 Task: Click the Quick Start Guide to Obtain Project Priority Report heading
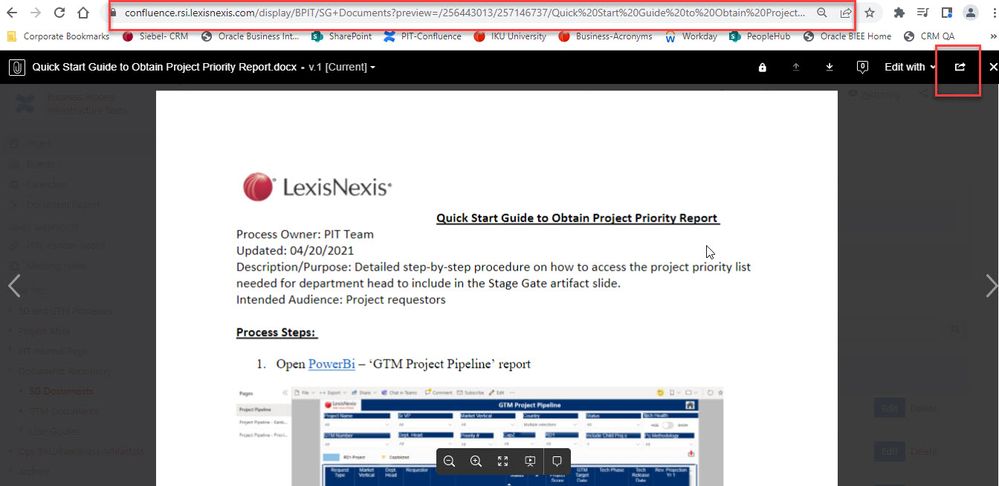click(577, 218)
